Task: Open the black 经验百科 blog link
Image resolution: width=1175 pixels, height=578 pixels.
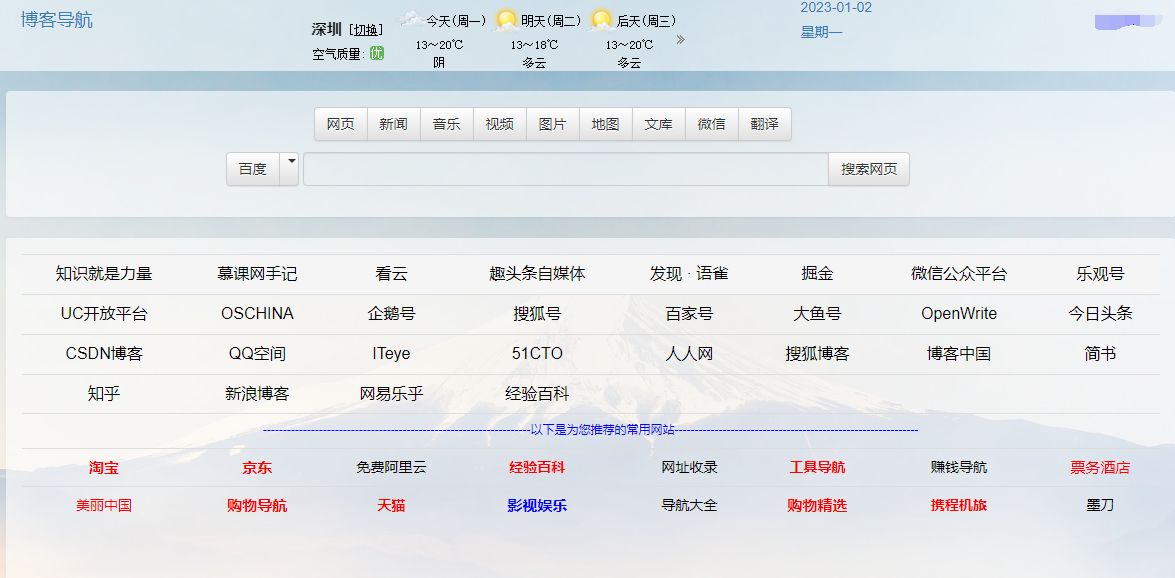Action: coord(537,393)
